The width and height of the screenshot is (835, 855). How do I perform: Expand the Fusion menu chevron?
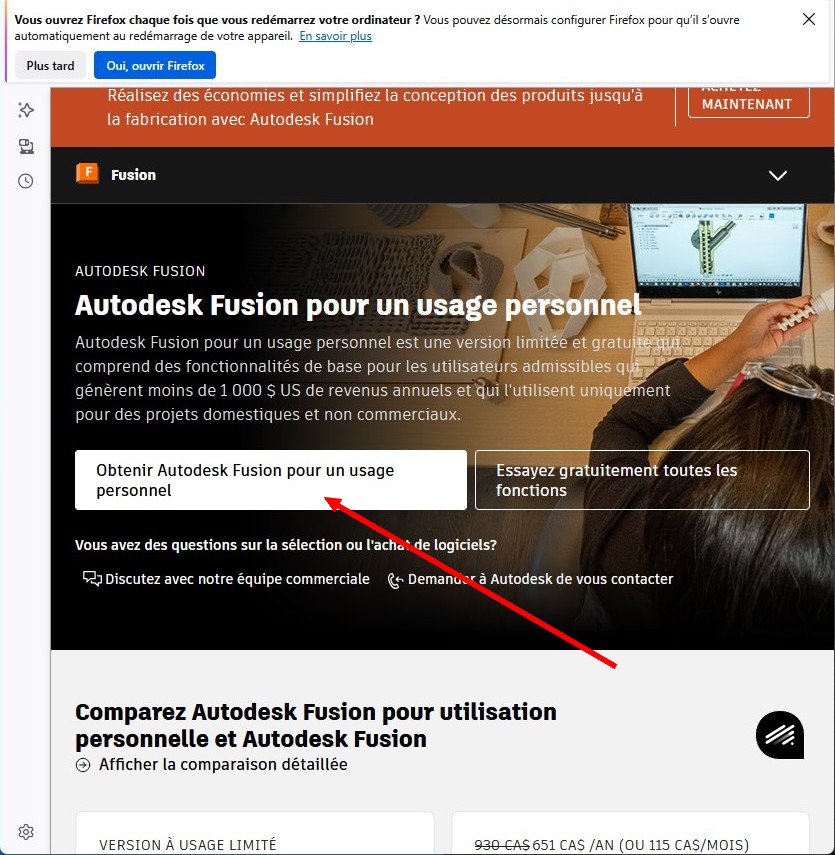778,175
